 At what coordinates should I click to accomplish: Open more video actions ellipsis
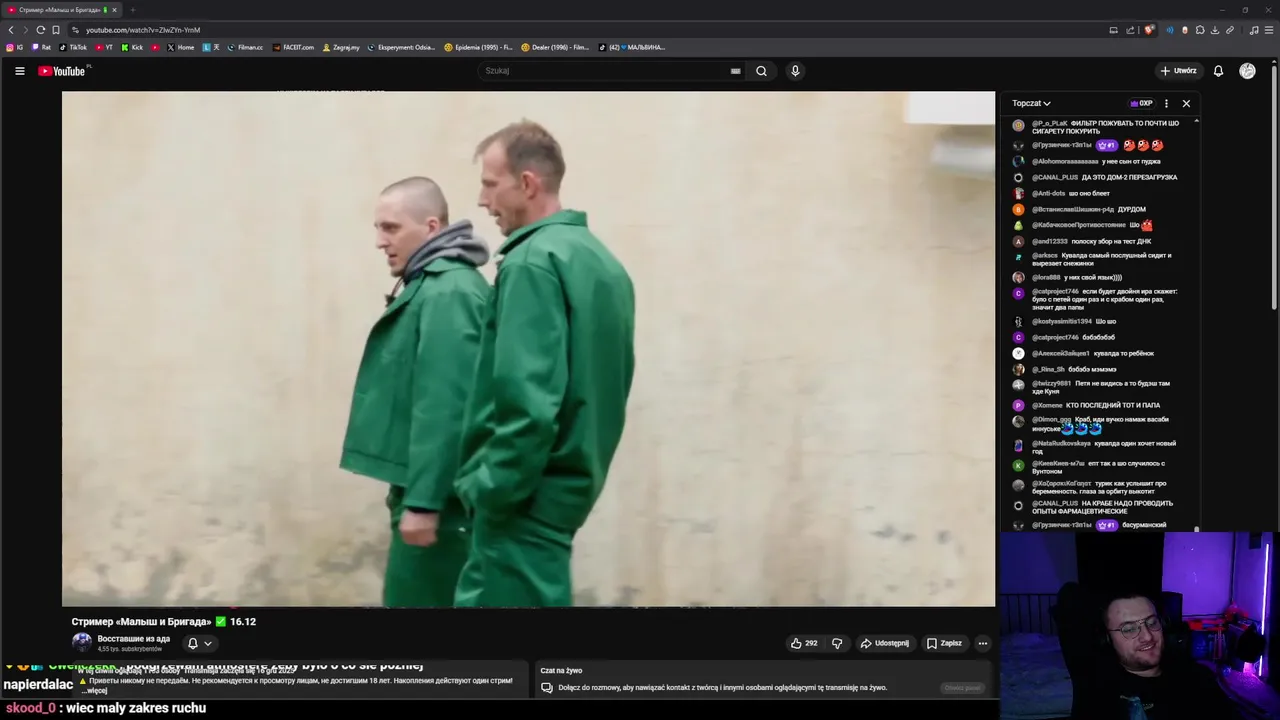point(983,643)
